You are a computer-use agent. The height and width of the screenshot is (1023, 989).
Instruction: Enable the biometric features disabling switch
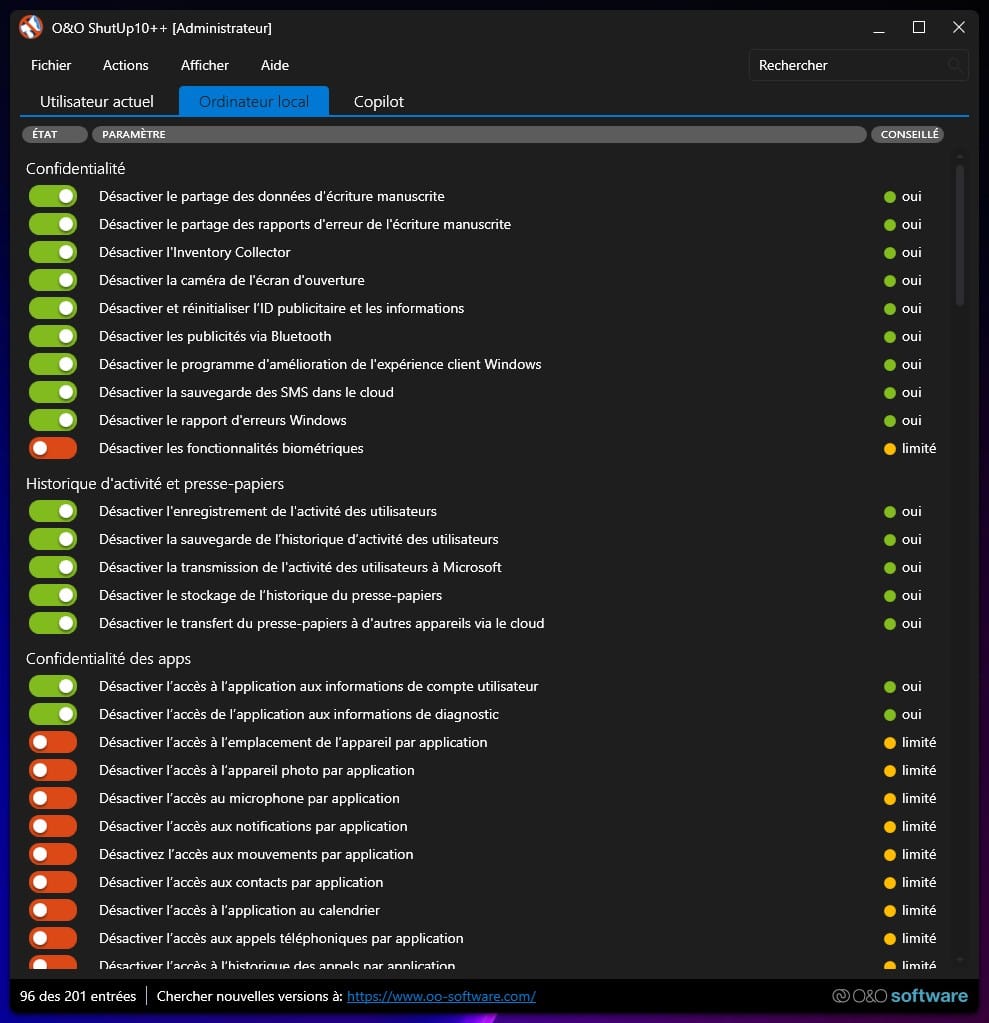[53, 448]
